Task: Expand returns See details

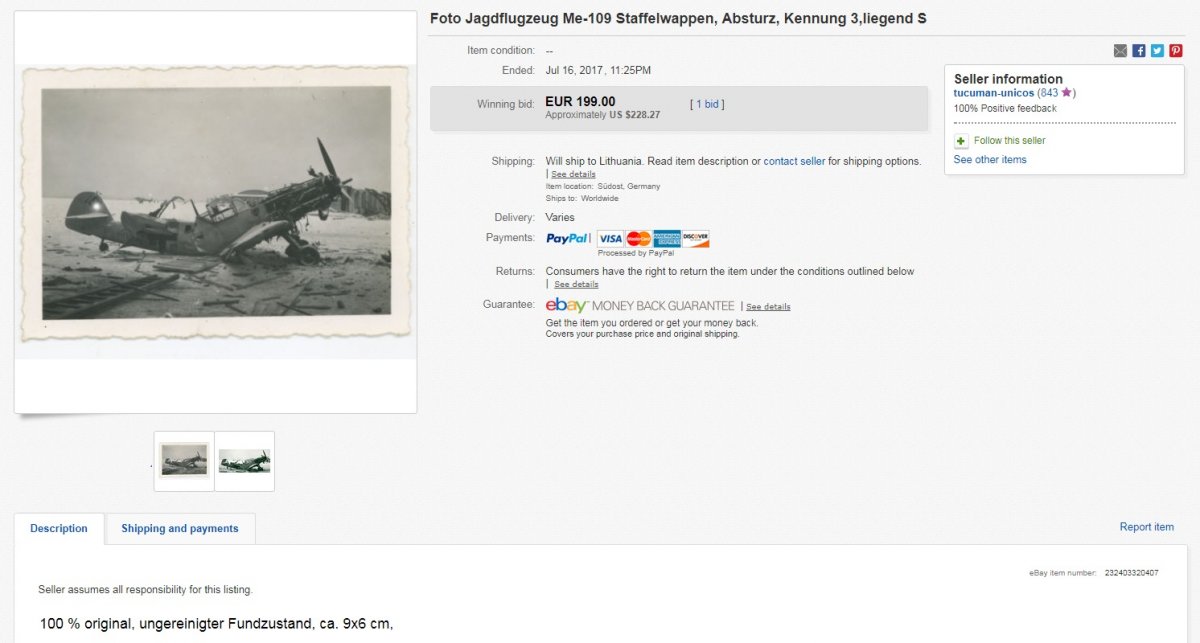Action: point(576,284)
